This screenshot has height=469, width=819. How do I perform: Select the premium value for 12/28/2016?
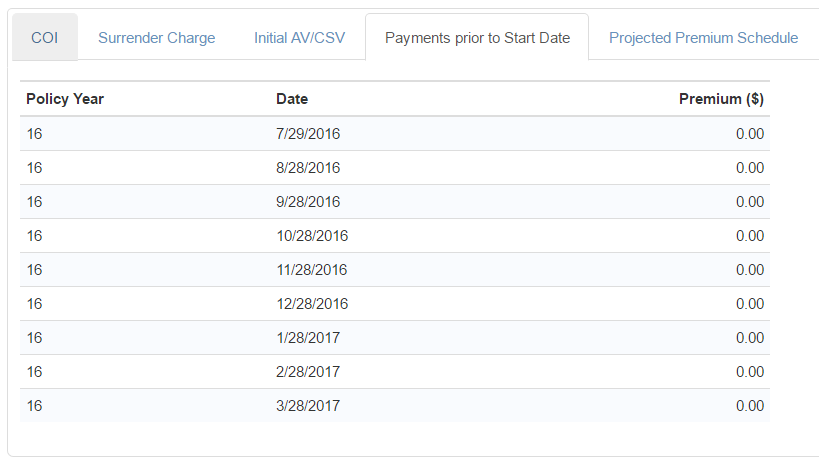(749, 304)
